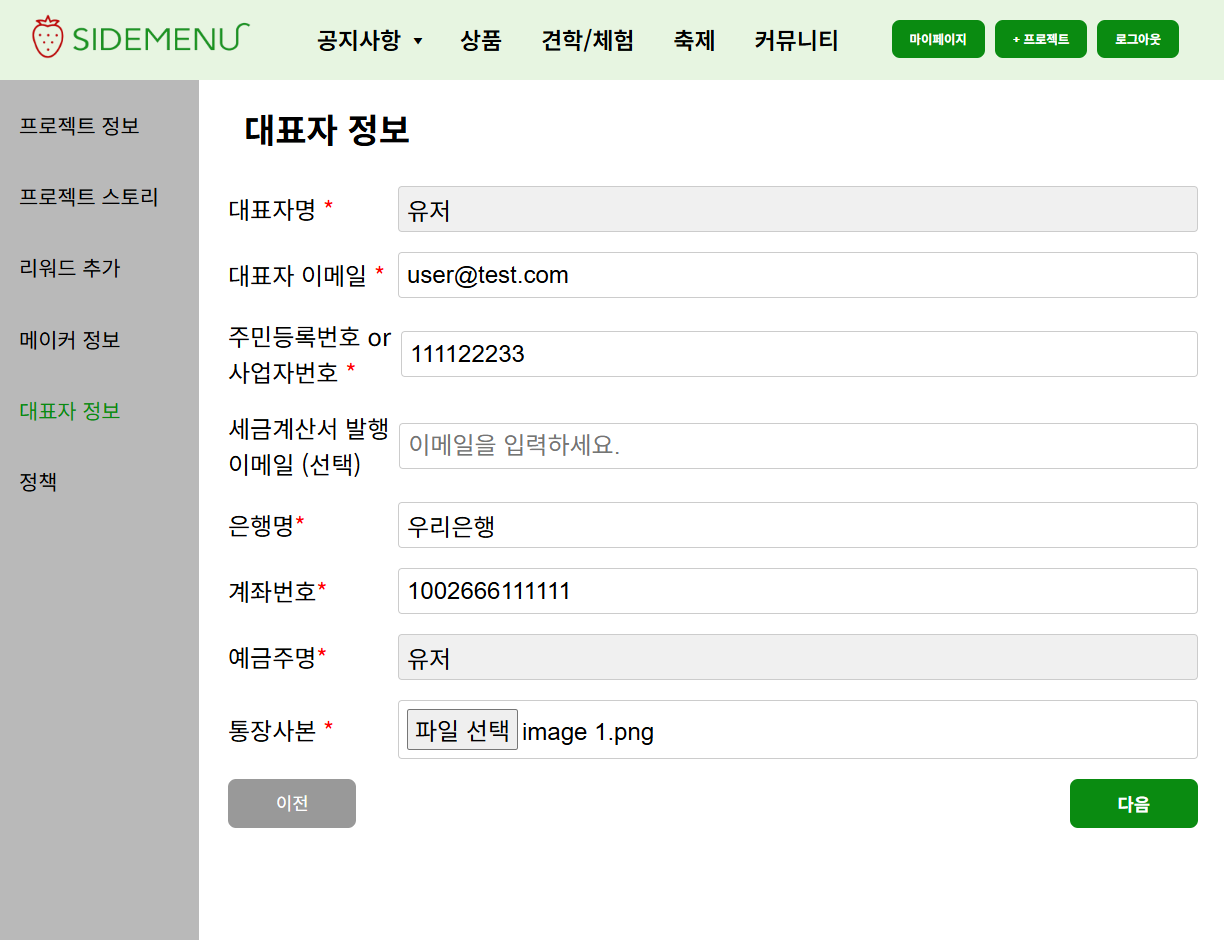Select 프로젝트 정보 in the sidebar

[x=80, y=126]
